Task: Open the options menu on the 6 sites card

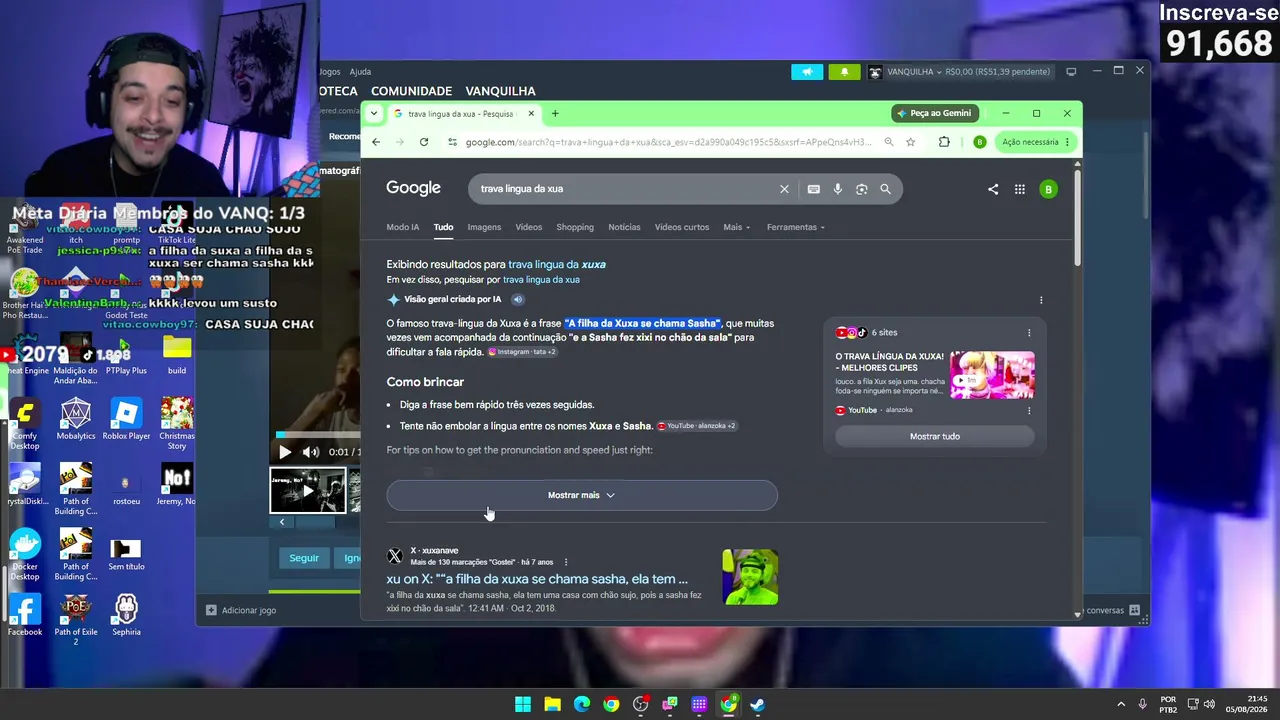Action: [1029, 333]
